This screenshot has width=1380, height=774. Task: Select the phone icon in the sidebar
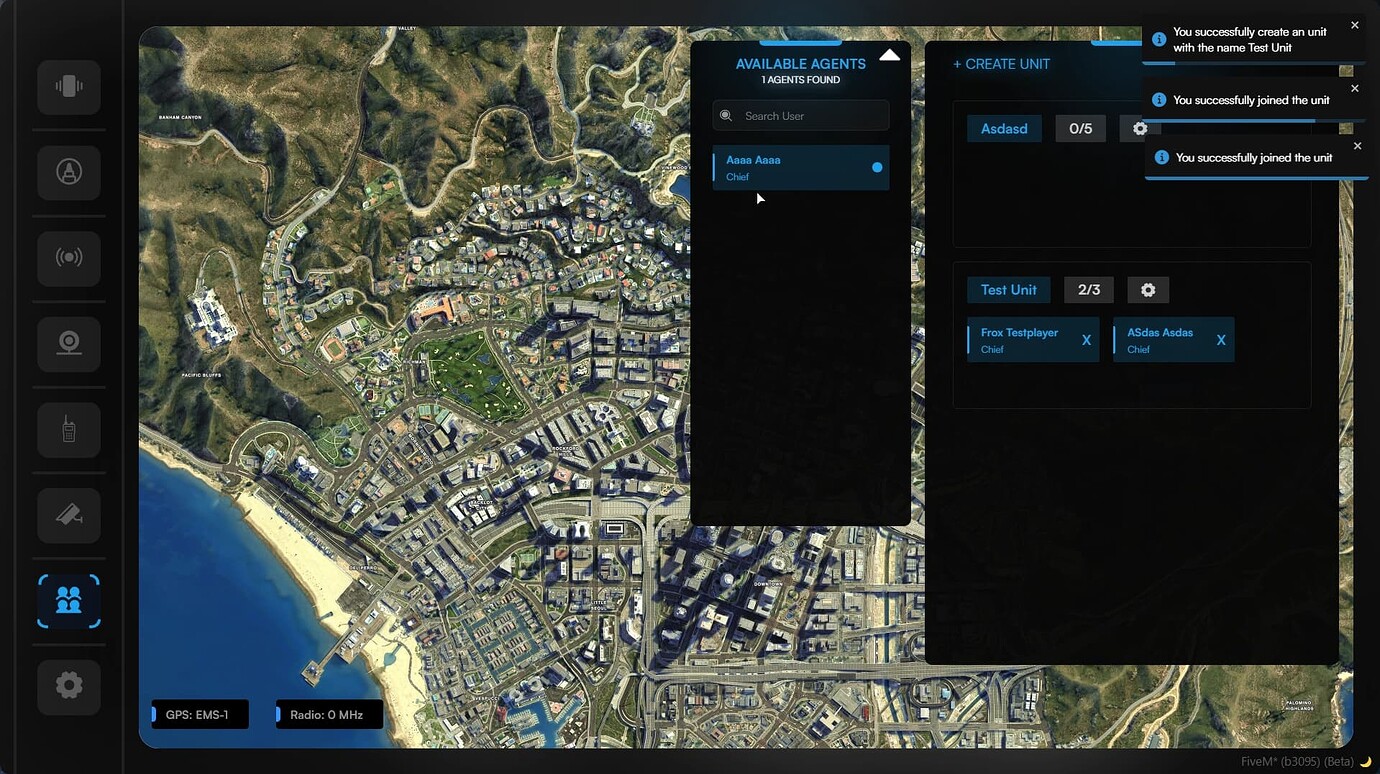(x=68, y=86)
